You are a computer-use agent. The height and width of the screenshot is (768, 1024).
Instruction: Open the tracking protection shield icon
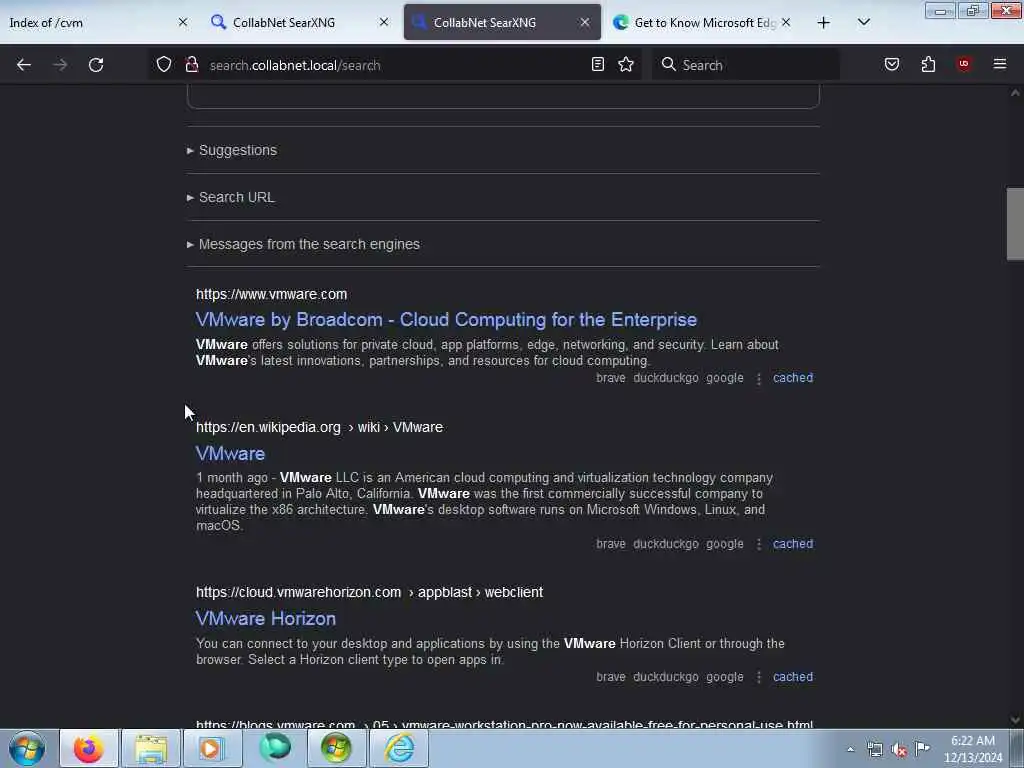tap(164, 64)
